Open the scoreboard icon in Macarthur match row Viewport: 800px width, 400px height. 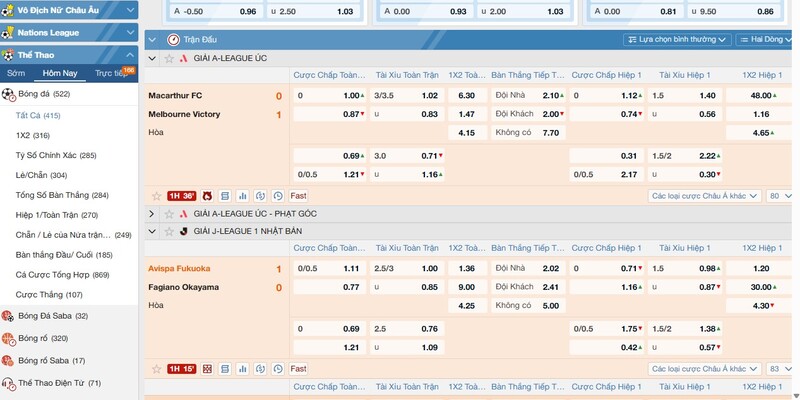[225, 196]
